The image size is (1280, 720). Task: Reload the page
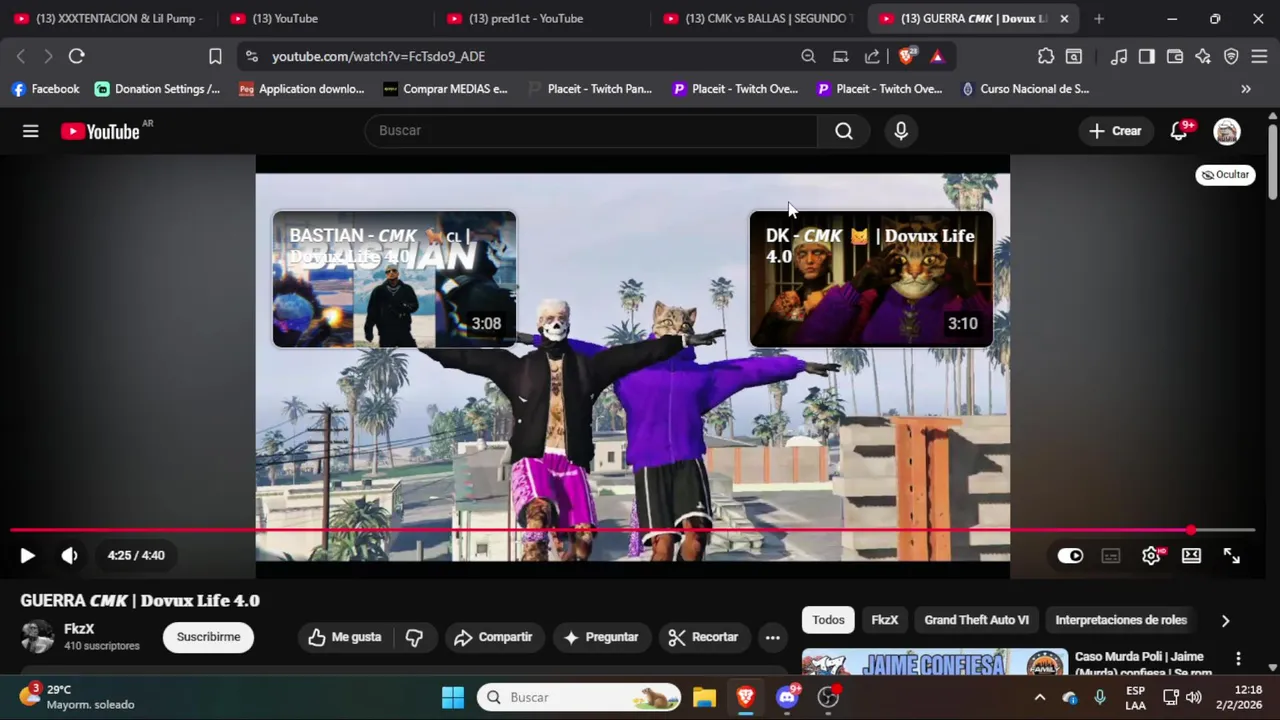click(x=76, y=57)
